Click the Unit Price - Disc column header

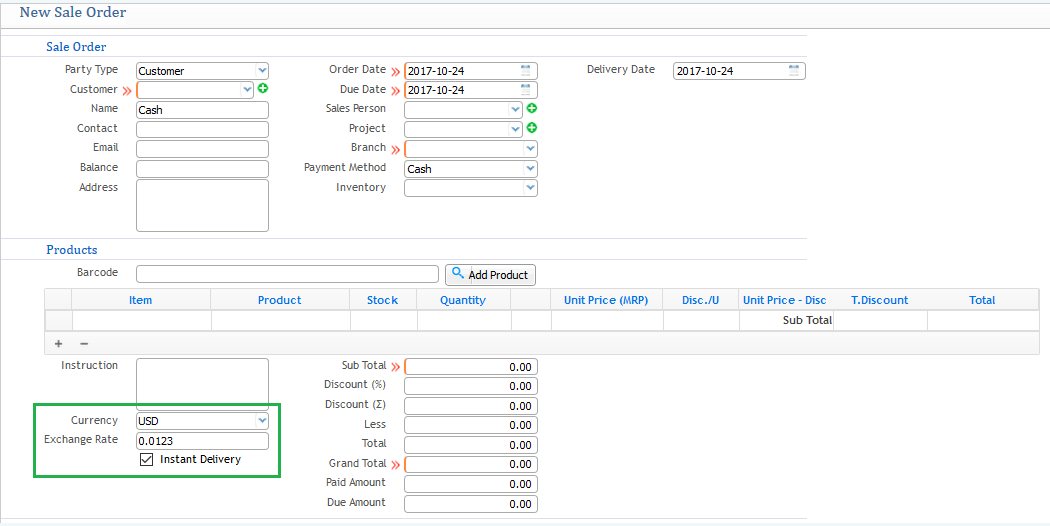[x=785, y=300]
